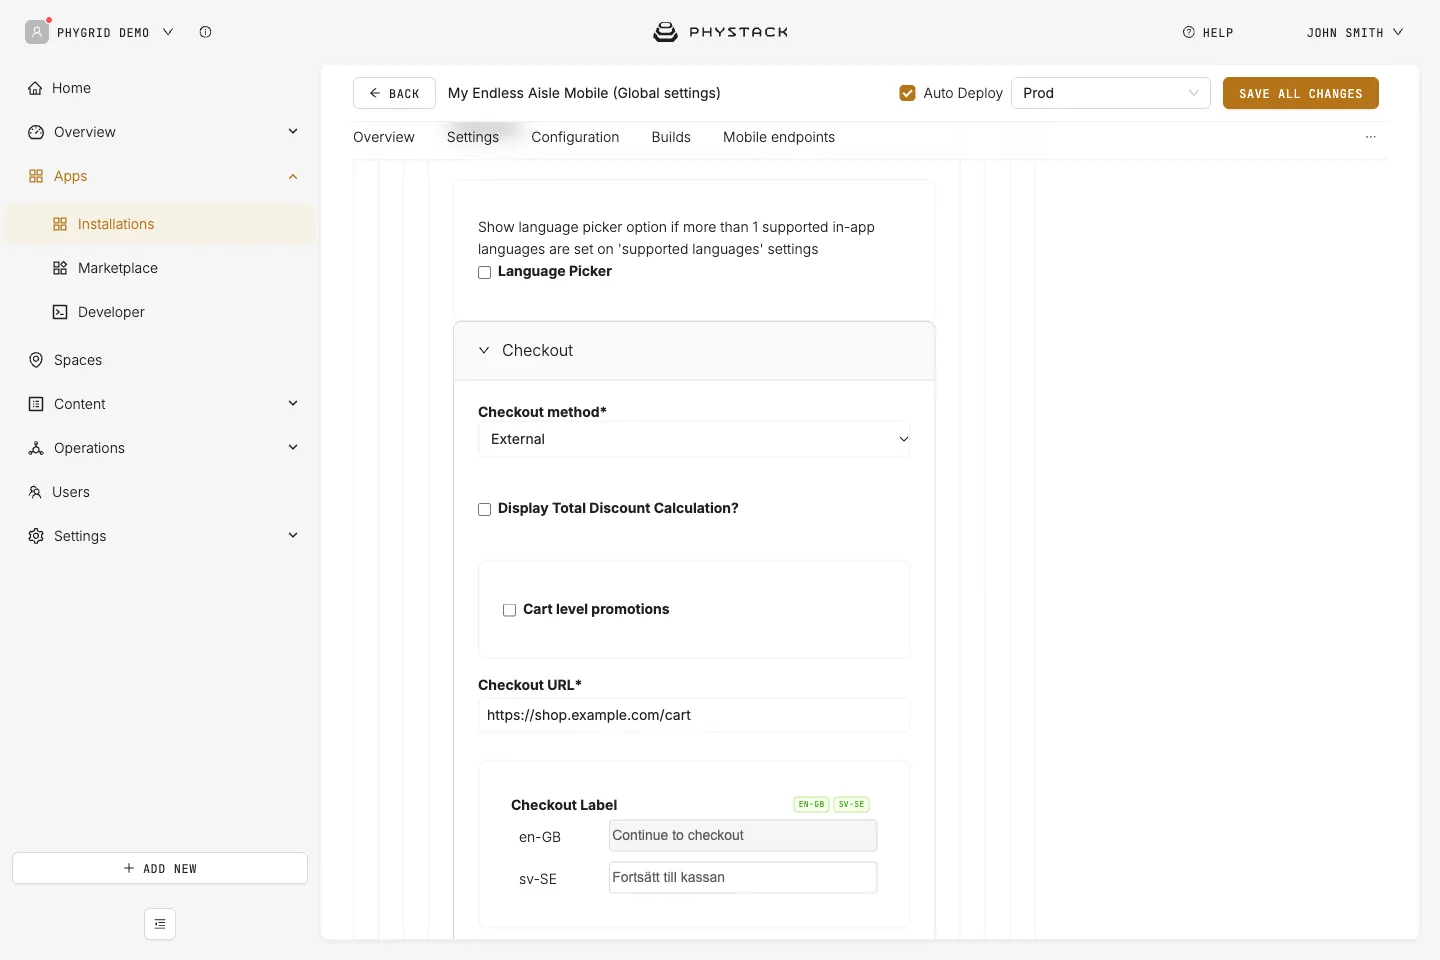The width and height of the screenshot is (1440, 960).
Task: Expand the Content sidebar menu chevron
Action: pyautogui.click(x=293, y=404)
